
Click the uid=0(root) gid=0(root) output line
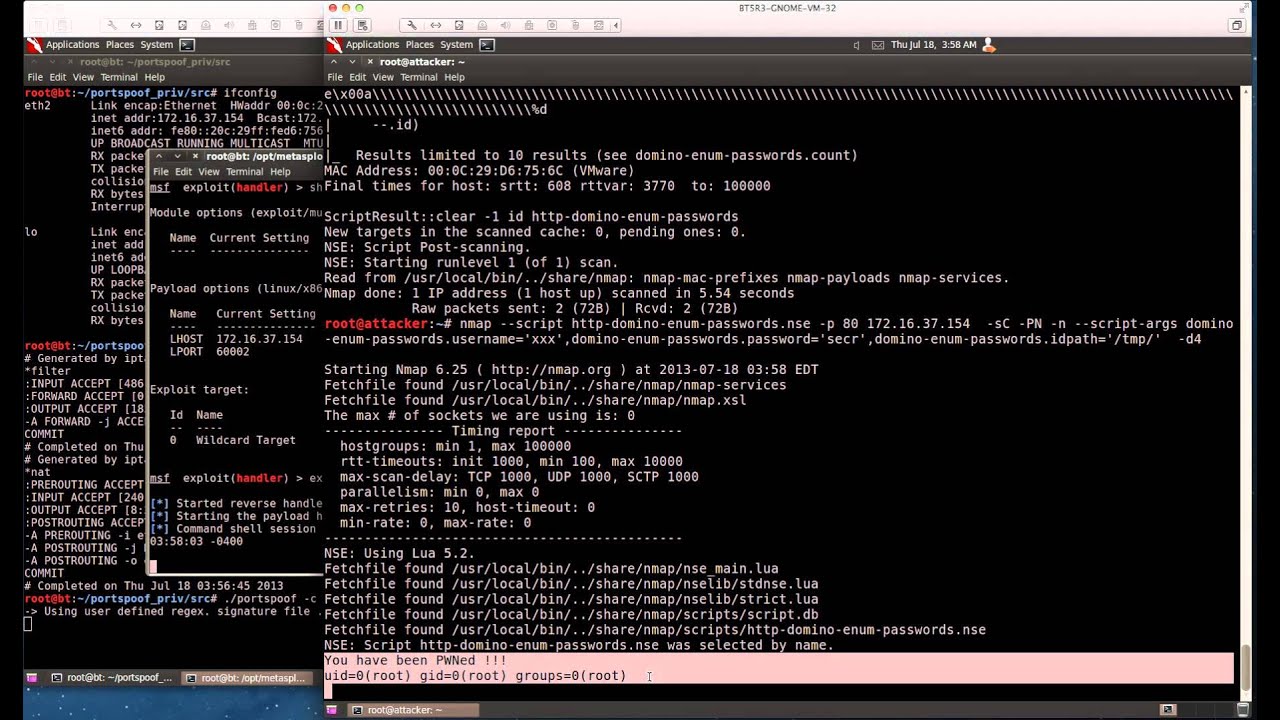475,676
